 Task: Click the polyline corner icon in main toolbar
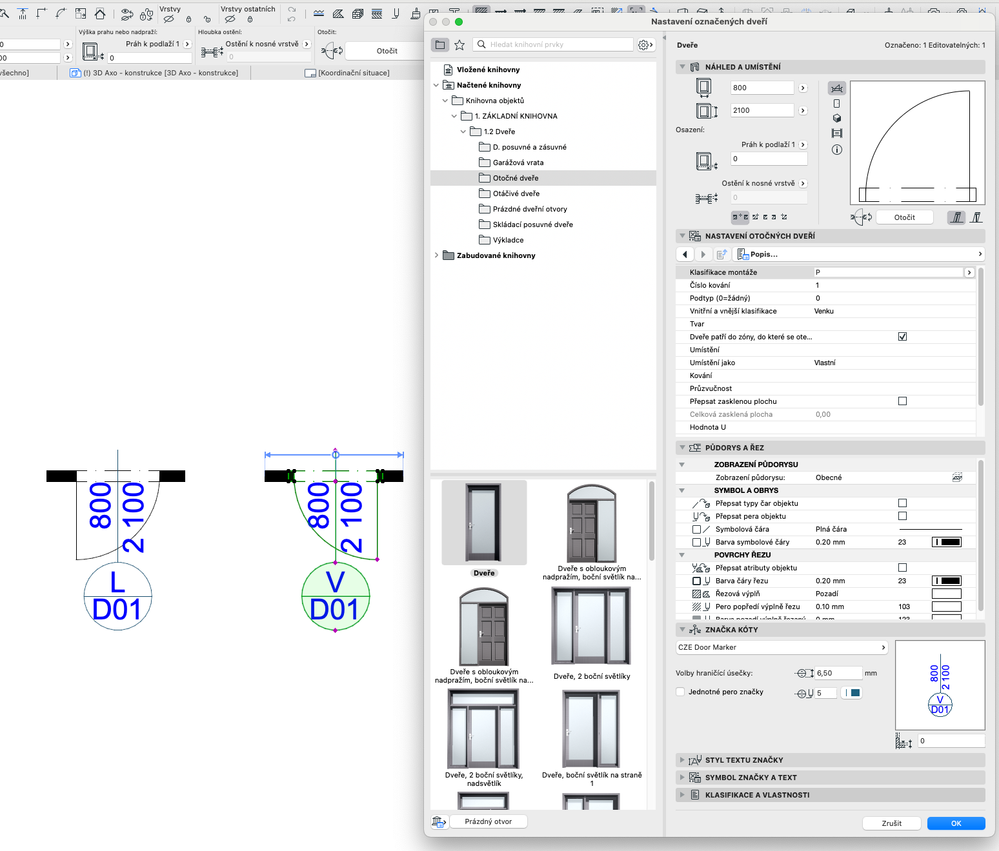[x=42, y=13]
